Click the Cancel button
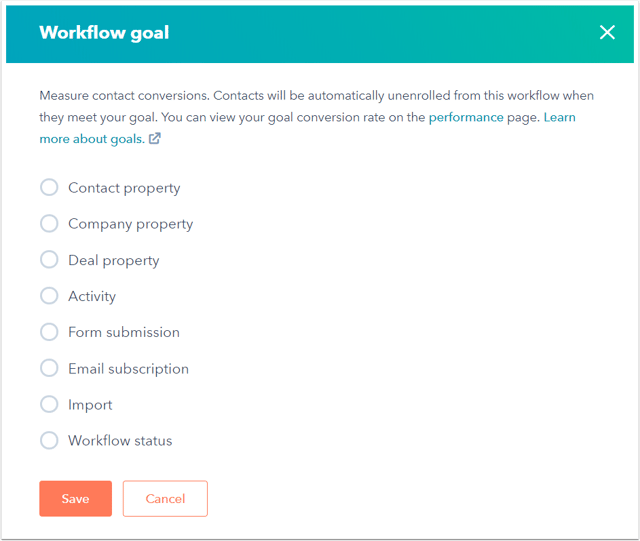The height and width of the screenshot is (541, 640). (x=165, y=499)
